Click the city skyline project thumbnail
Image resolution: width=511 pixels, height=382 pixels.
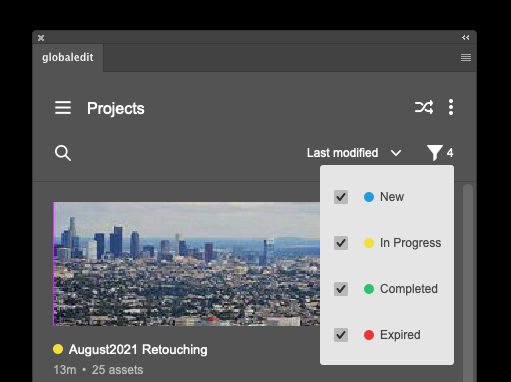tap(187, 264)
